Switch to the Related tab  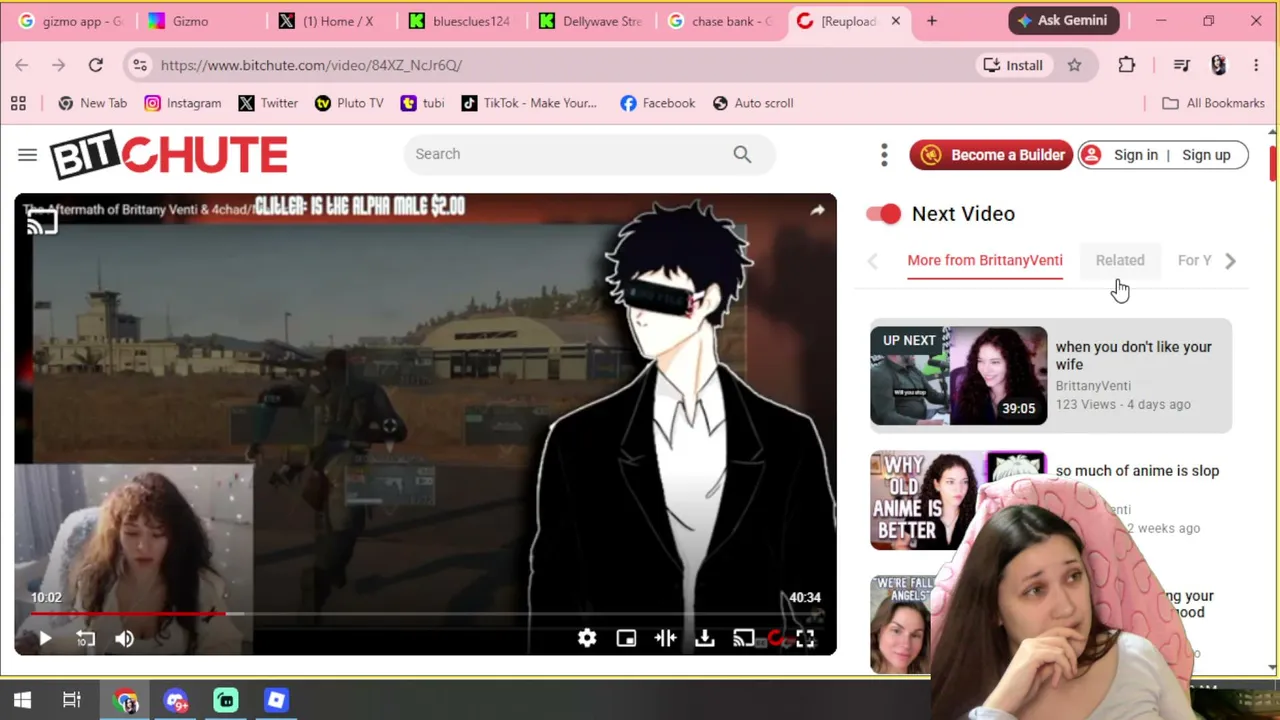[1120, 260]
